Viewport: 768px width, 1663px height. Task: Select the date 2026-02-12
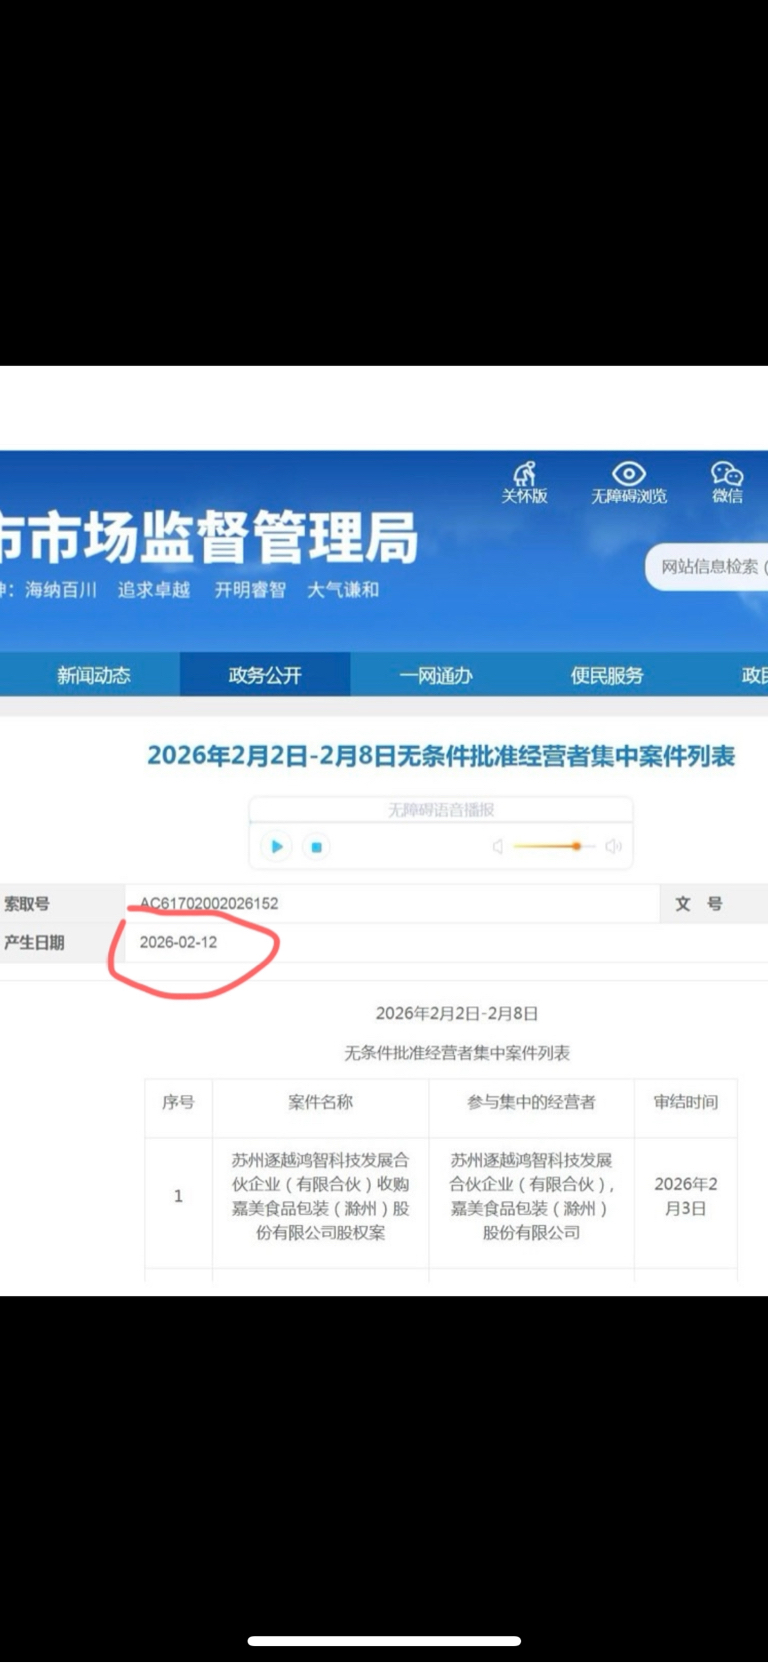click(178, 942)
